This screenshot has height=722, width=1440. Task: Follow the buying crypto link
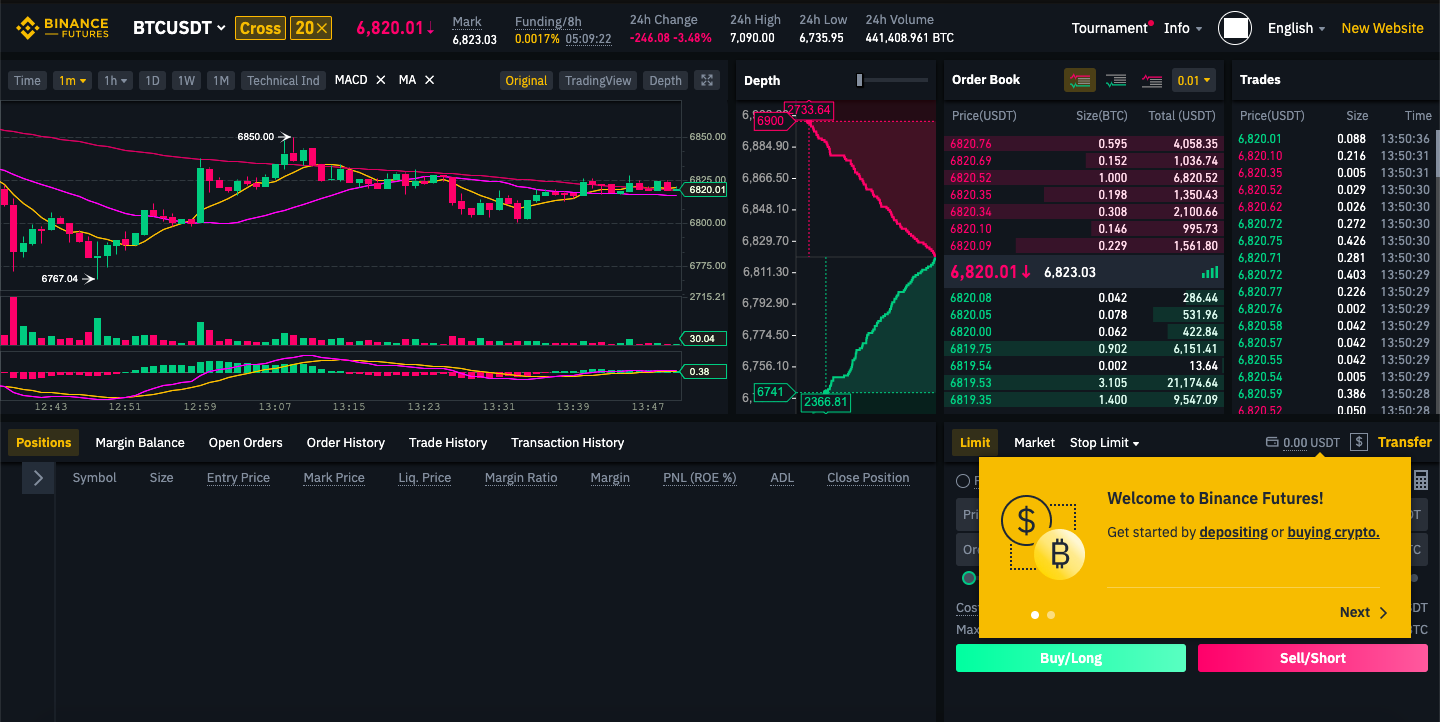[x=1333, y=532]
